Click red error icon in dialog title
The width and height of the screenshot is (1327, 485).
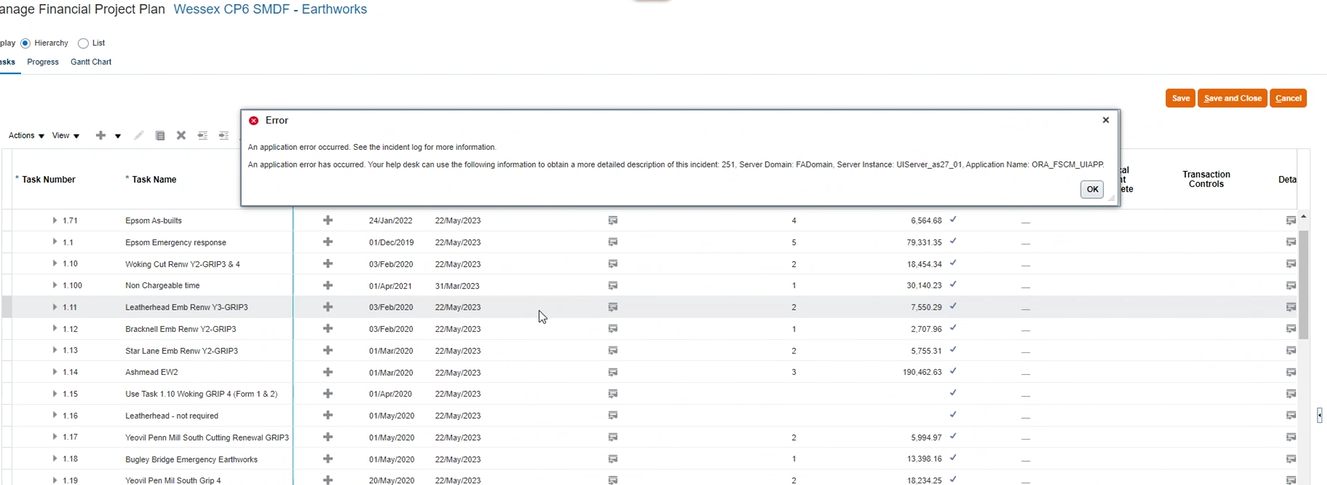[x=253, y=120]
